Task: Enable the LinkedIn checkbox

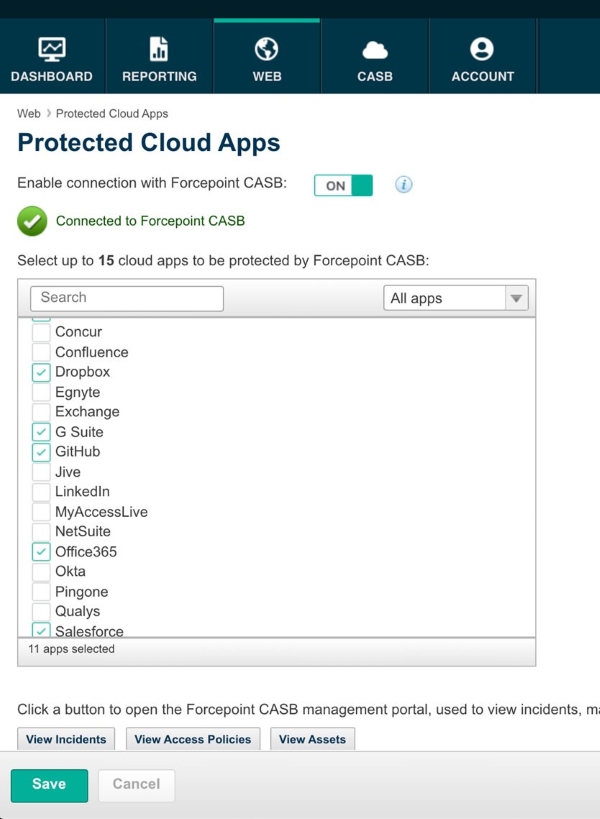Action: coord(41,492)
